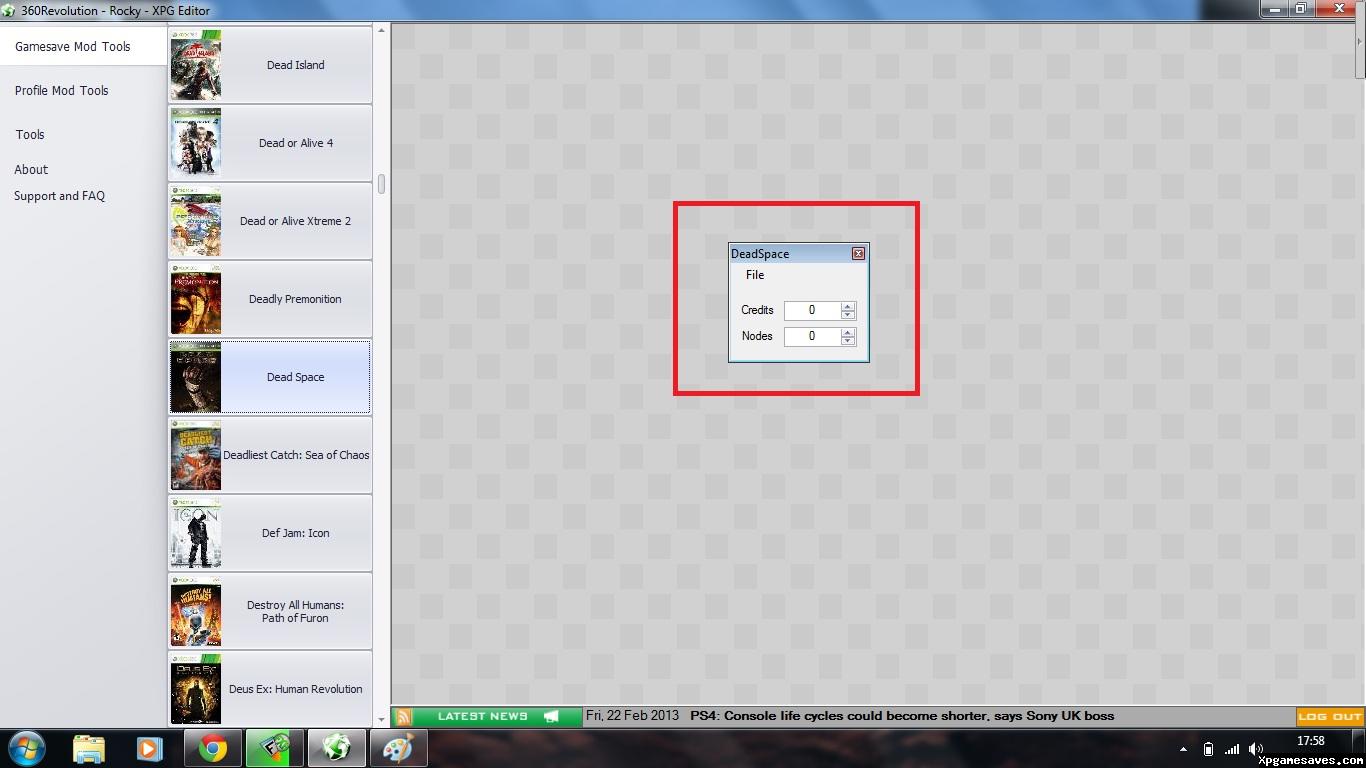Click the RSS feed icon in news bar
The height and width of the screenshot is (768, 1366).
pyautogui.click(x=403, y=716)
